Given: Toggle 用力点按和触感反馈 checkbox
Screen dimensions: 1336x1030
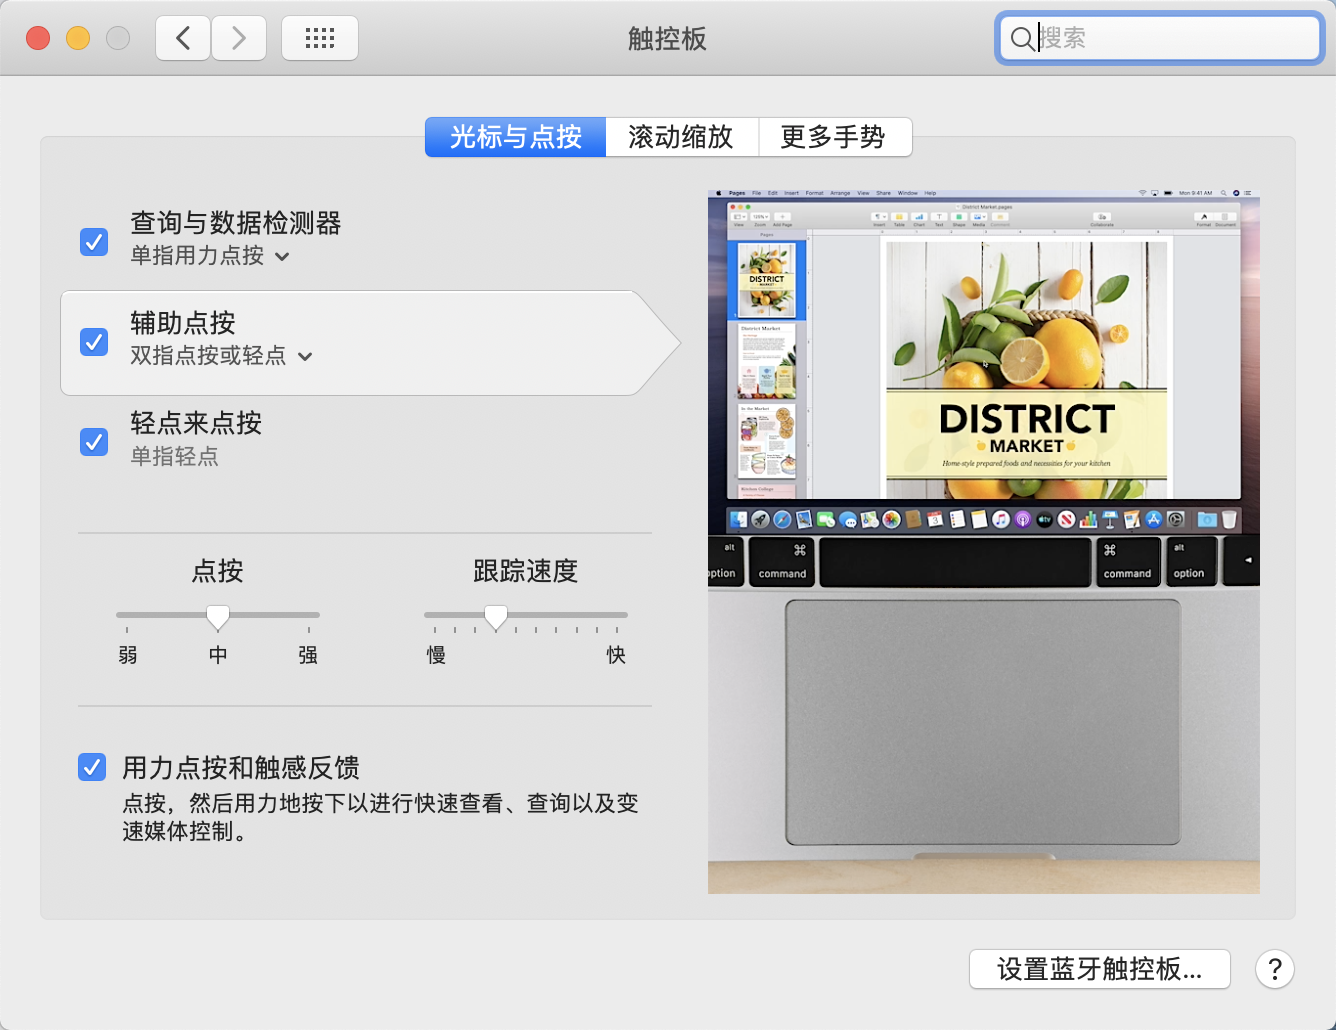Looking at the screenshot, I should tap(92, 767).
